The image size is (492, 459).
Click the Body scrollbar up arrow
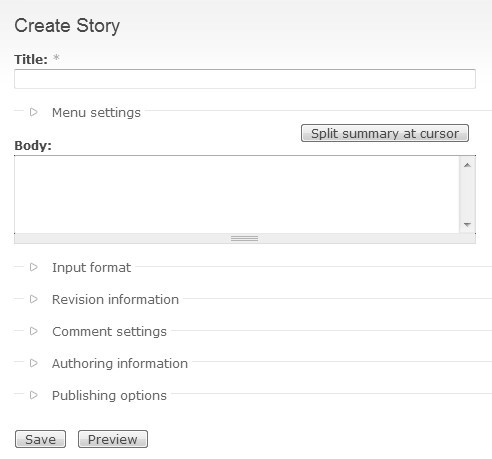click(x=467, y=165)
